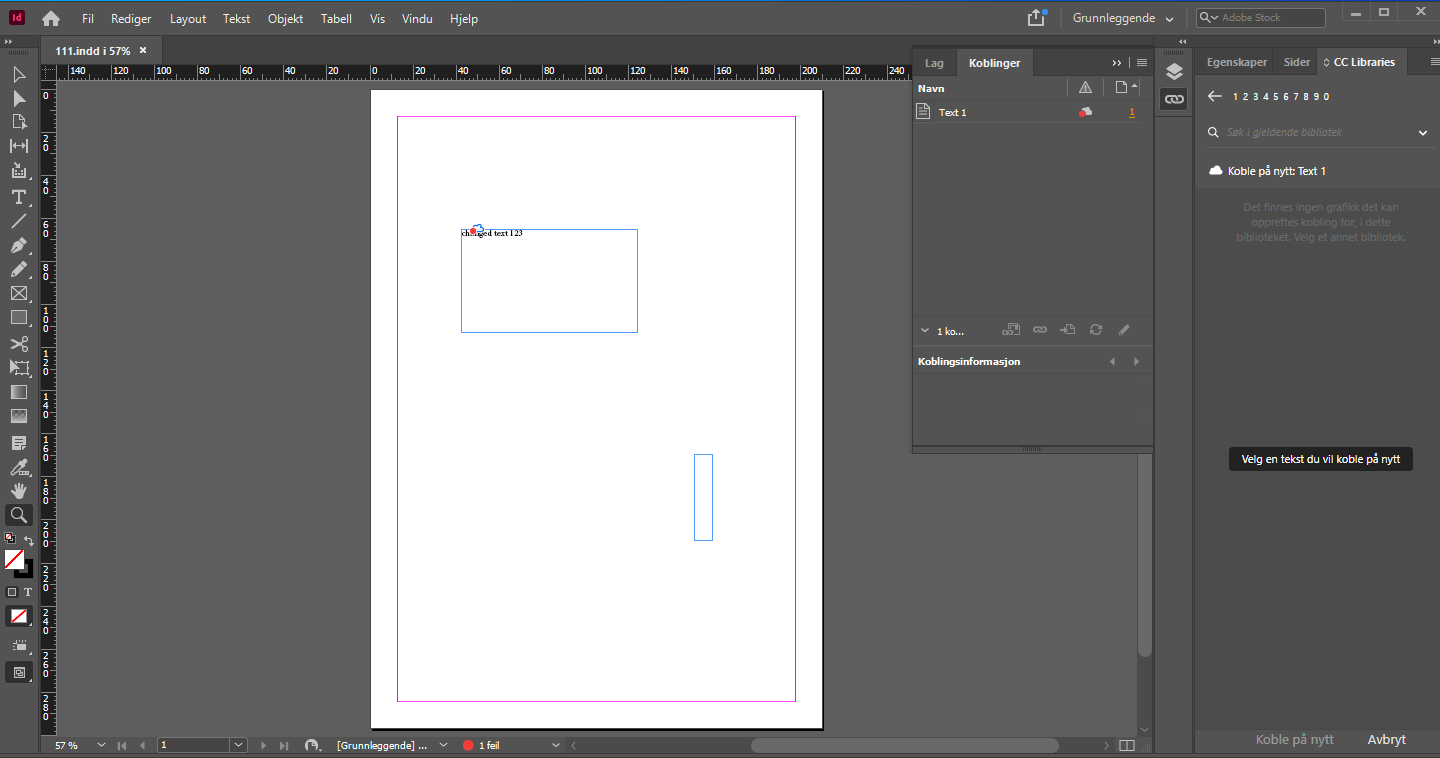Image resolution: width=1440 pixels, height=758 pixels.
Task: Expand the Grunnleggende workspace dropdown
Action: coord(1120,17)
